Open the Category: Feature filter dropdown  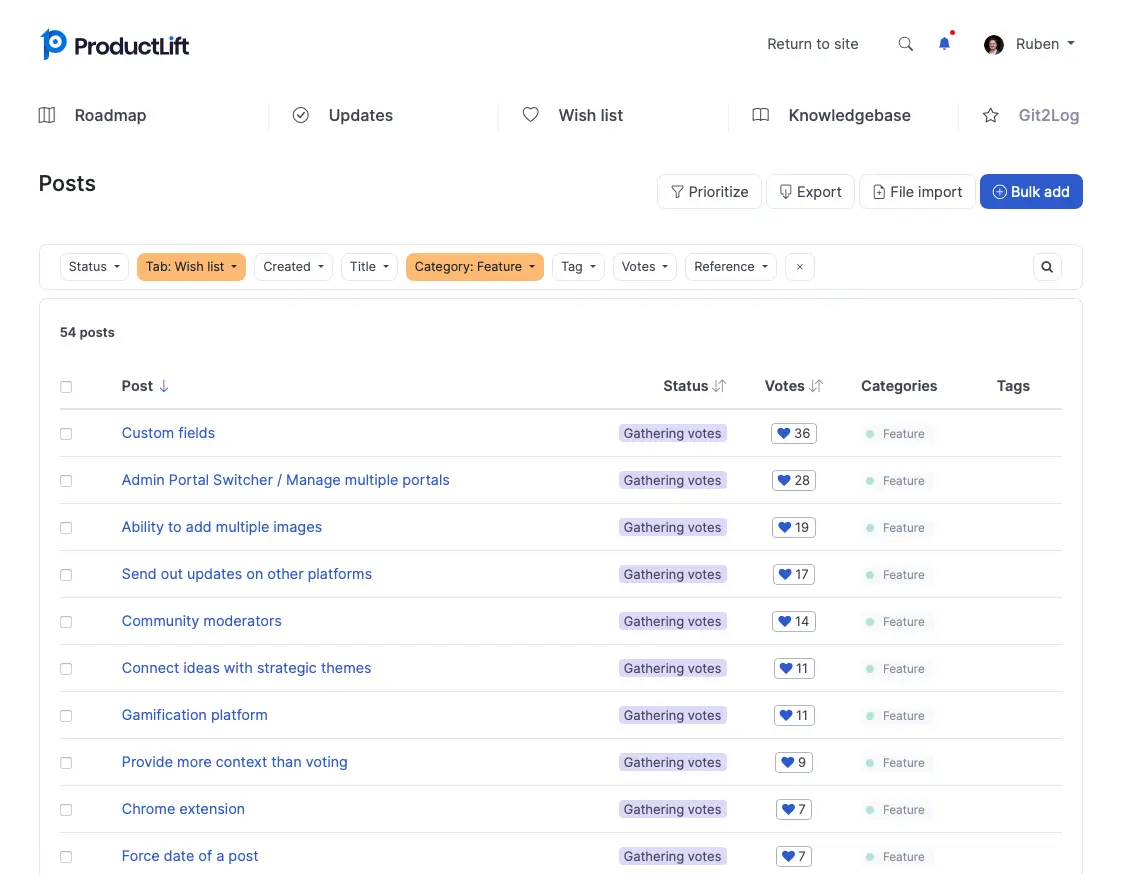(x=474, y=267)
